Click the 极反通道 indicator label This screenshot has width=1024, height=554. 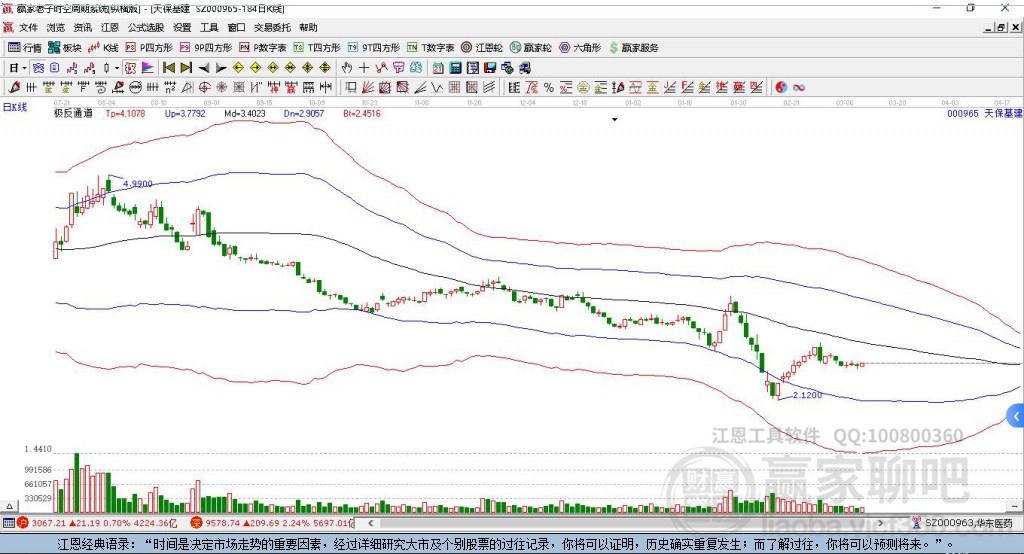point(73,113)
